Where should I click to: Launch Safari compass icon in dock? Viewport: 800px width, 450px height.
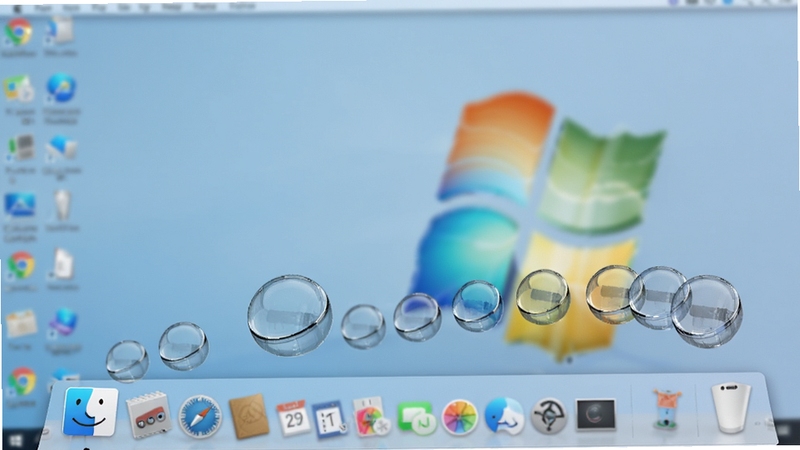(199, 416)
